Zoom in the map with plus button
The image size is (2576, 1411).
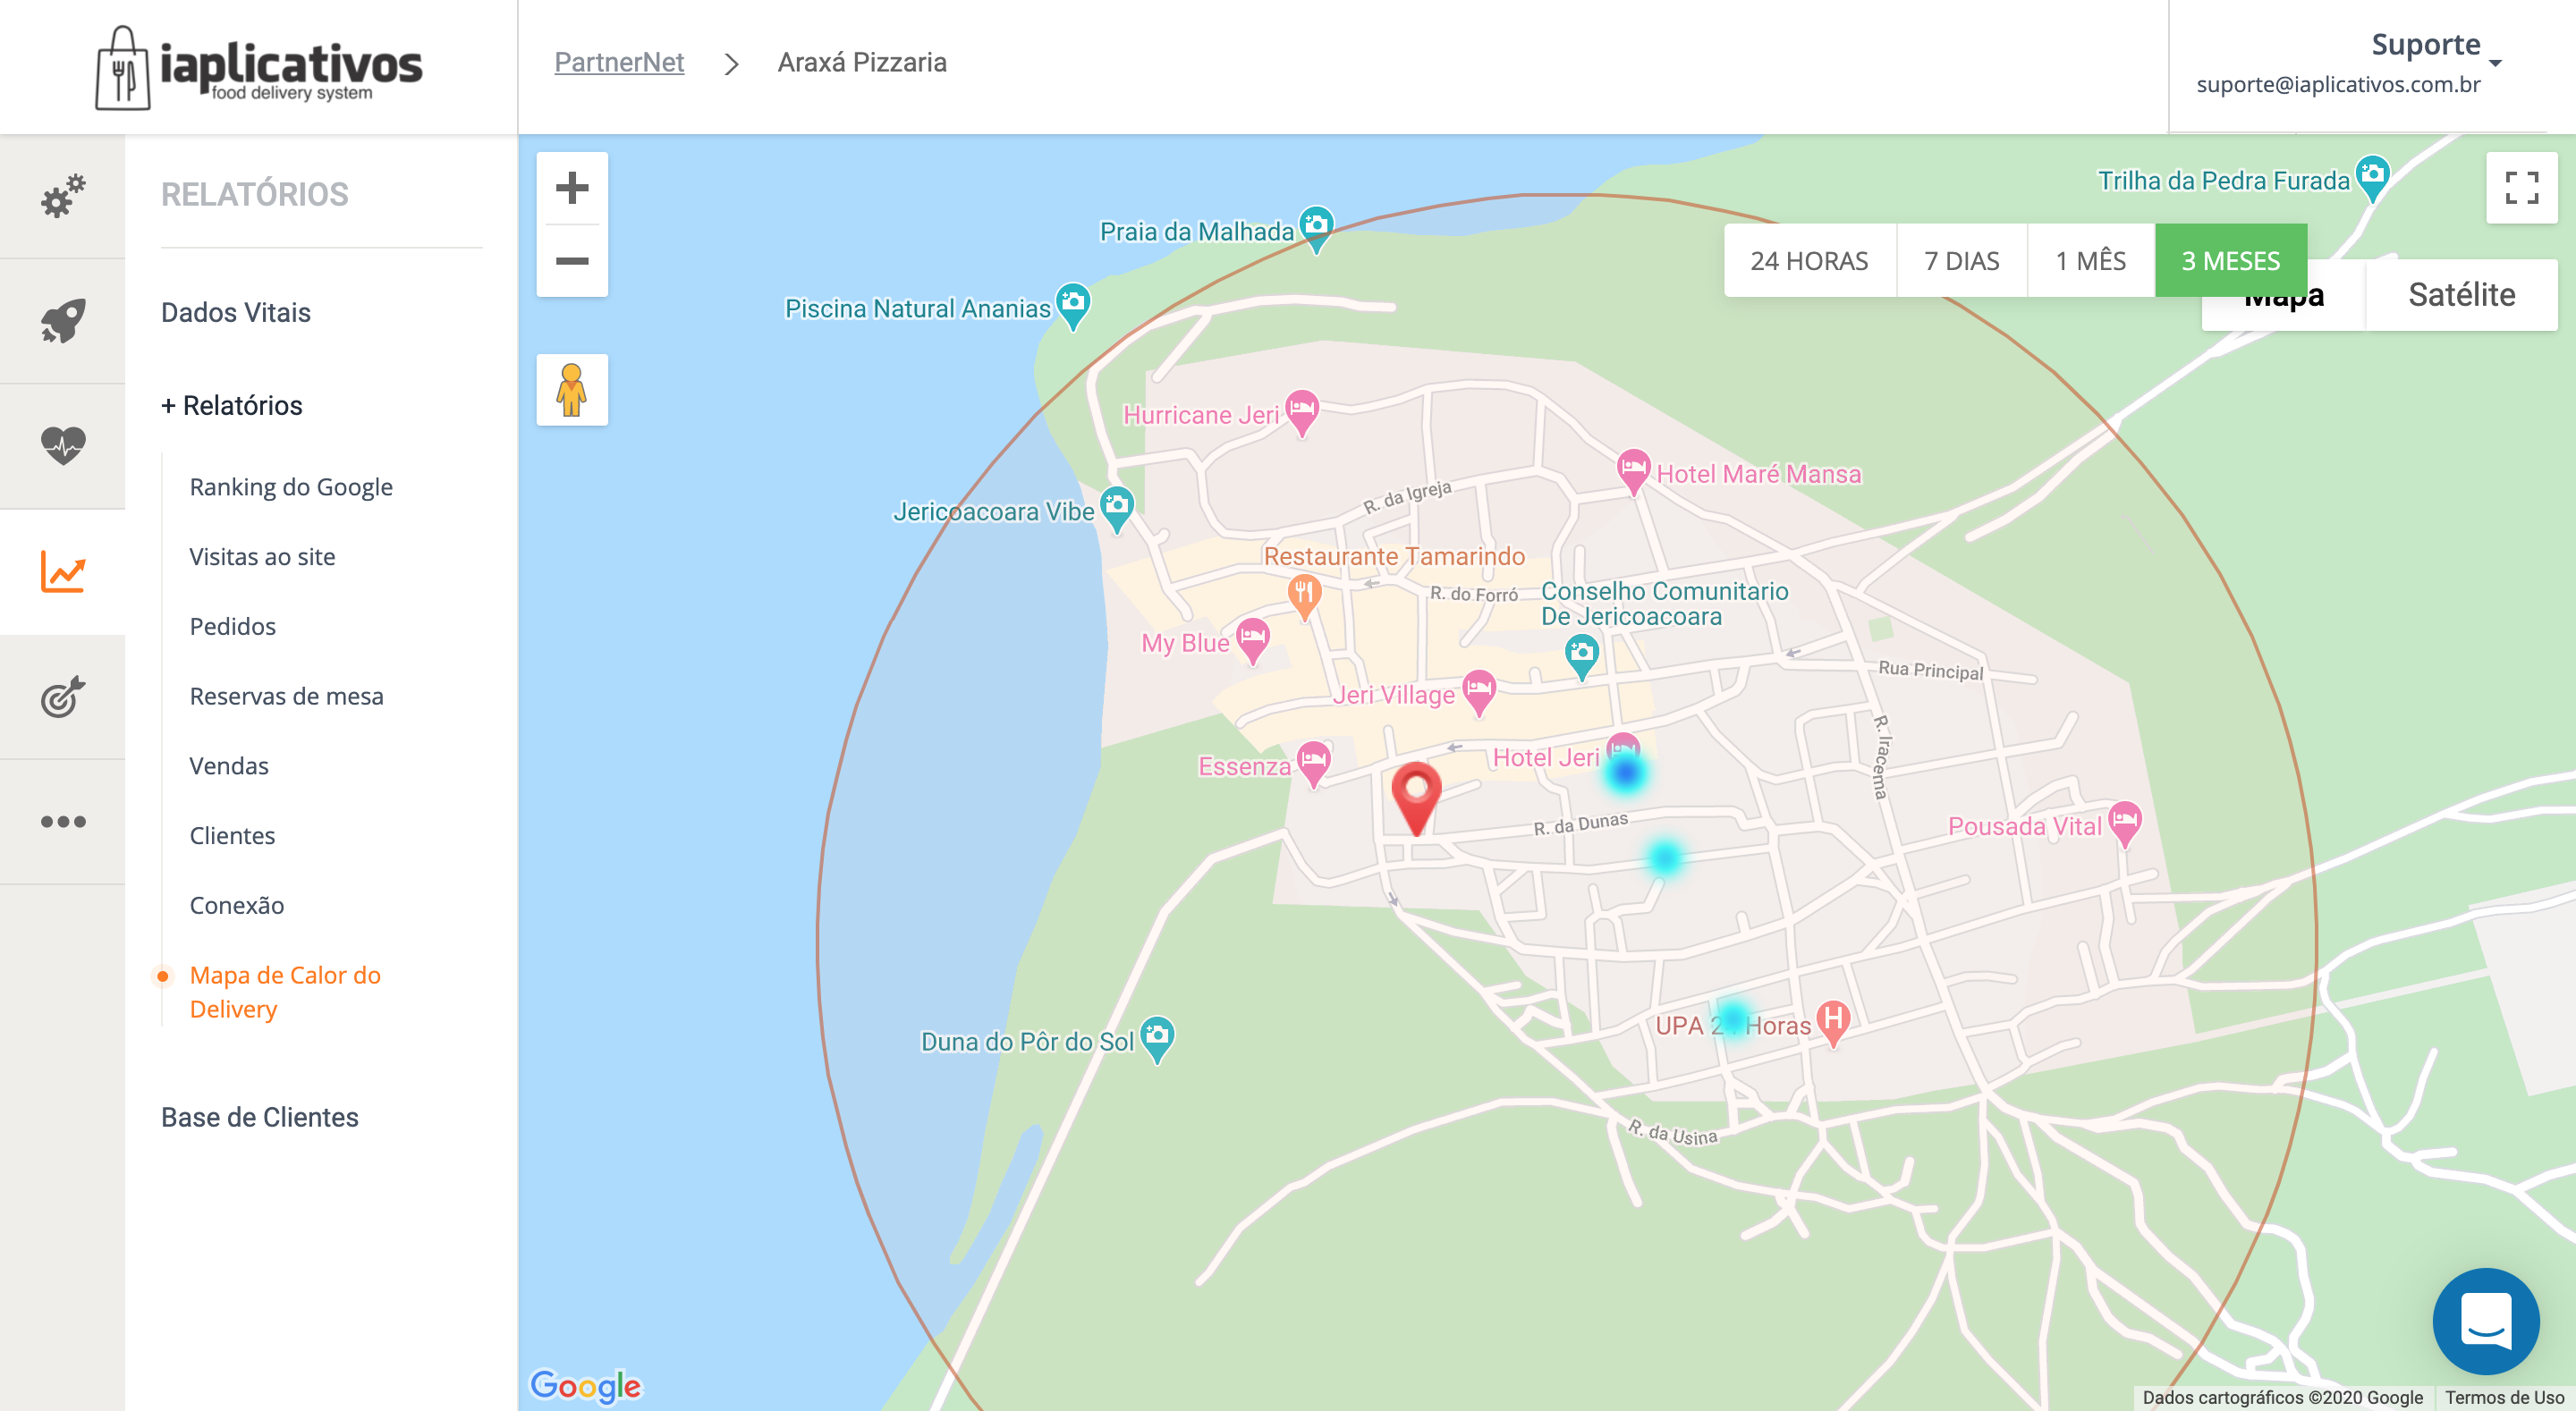(572, 188)
